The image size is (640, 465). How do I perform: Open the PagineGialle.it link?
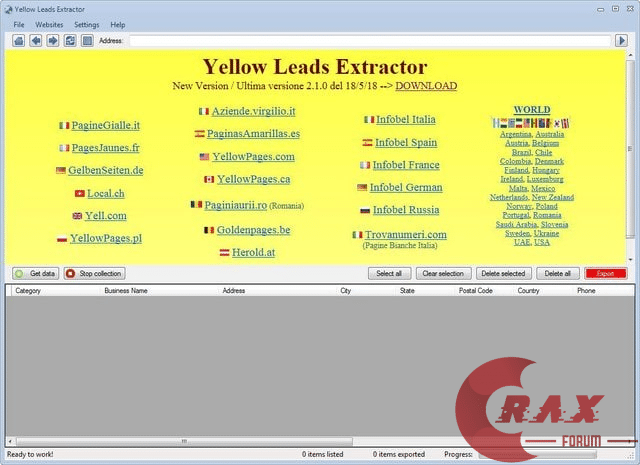pos(106,125)
